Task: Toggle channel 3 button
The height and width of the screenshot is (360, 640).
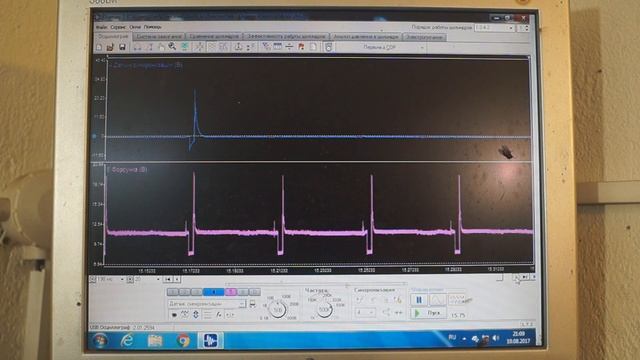Action: click(x=196, y=292)
